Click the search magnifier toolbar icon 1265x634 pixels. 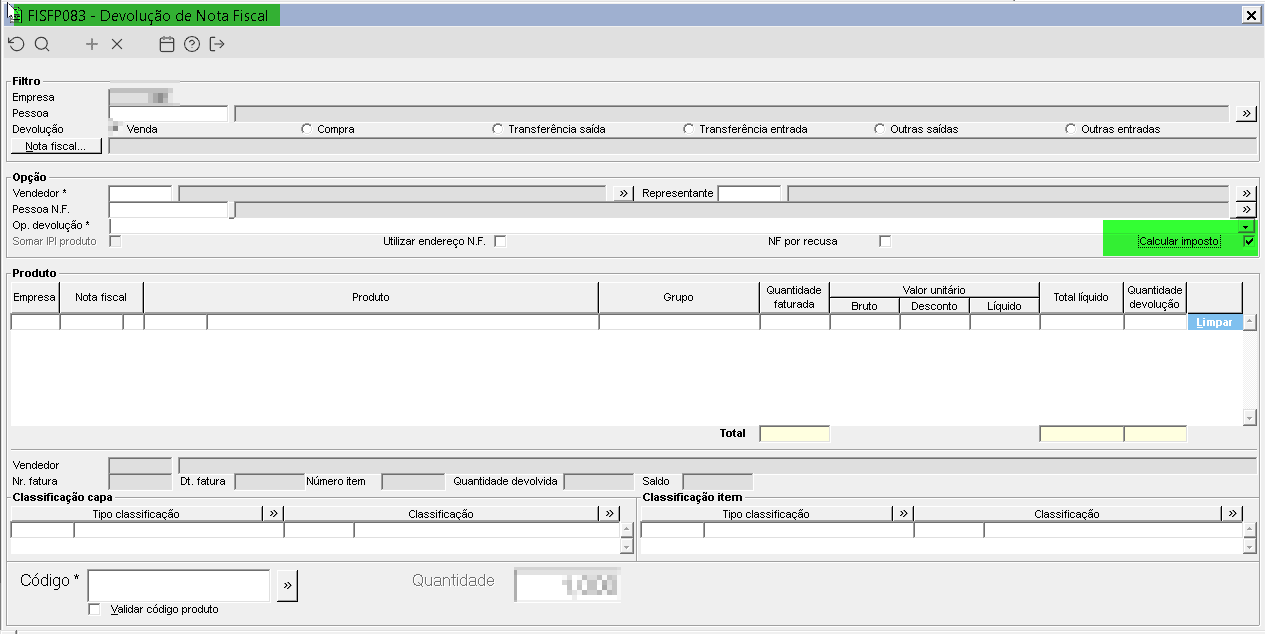coord(41,44)
